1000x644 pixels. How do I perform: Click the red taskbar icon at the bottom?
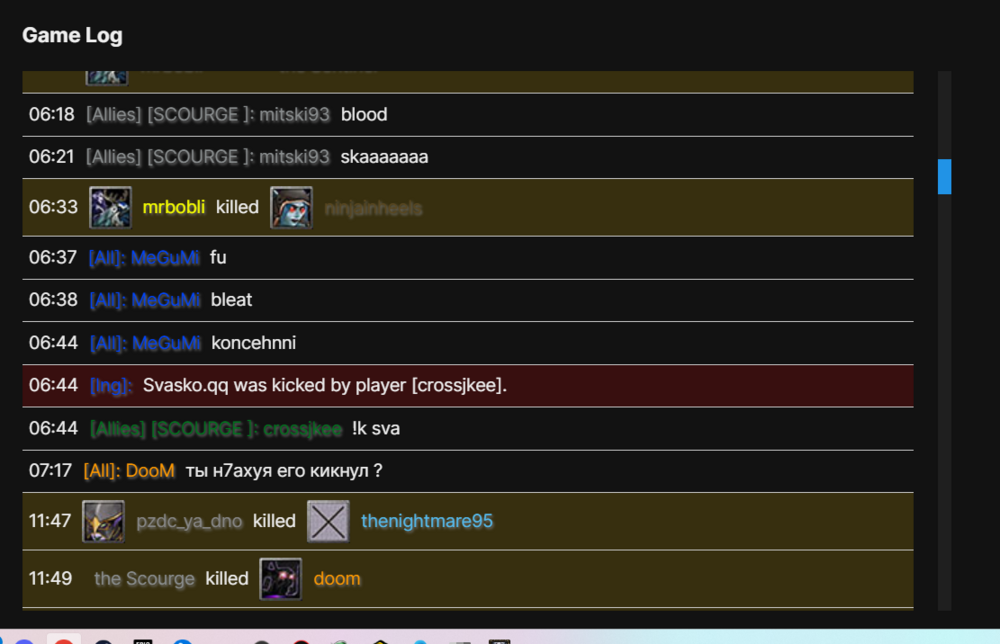point(63,639)
